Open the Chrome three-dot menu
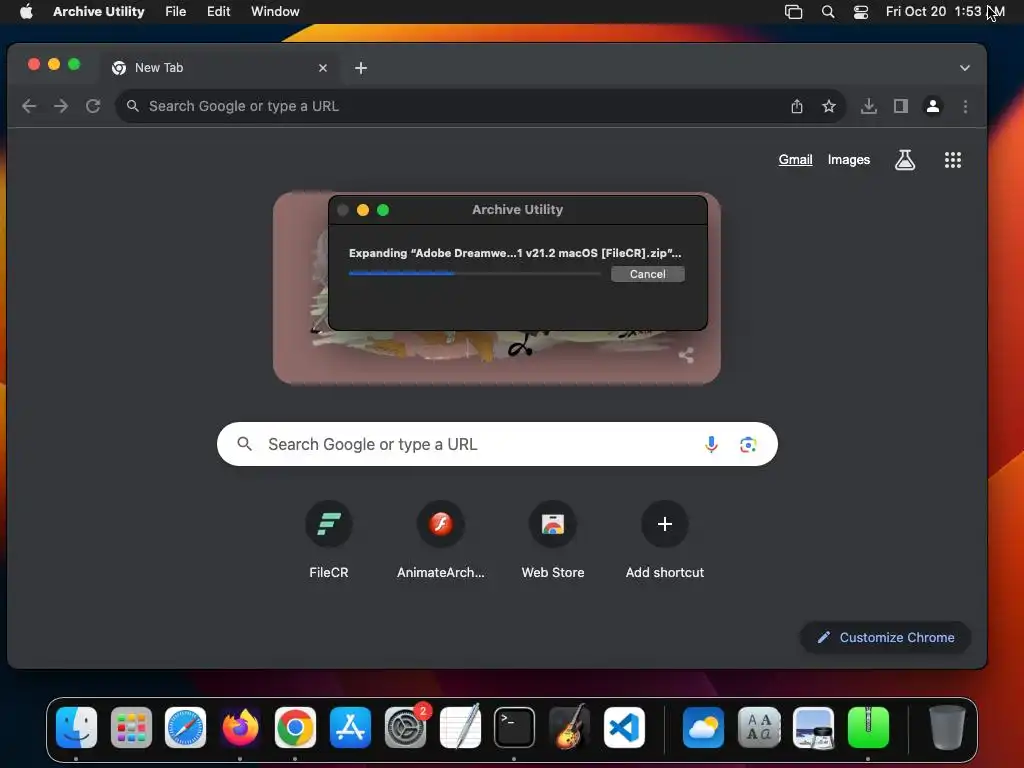This screenshot has width=1024, height=768. tap(965, 106)
